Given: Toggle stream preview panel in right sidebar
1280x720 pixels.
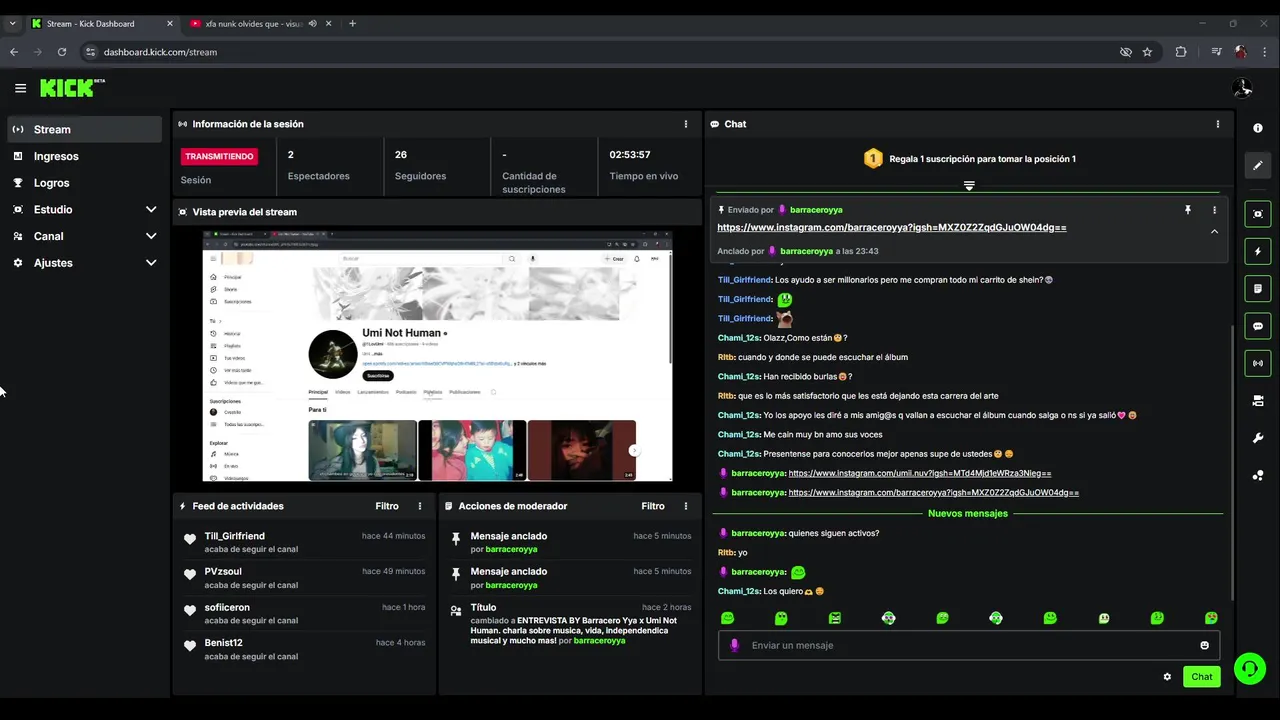Looking at the screenshot, I should 1258,214.
